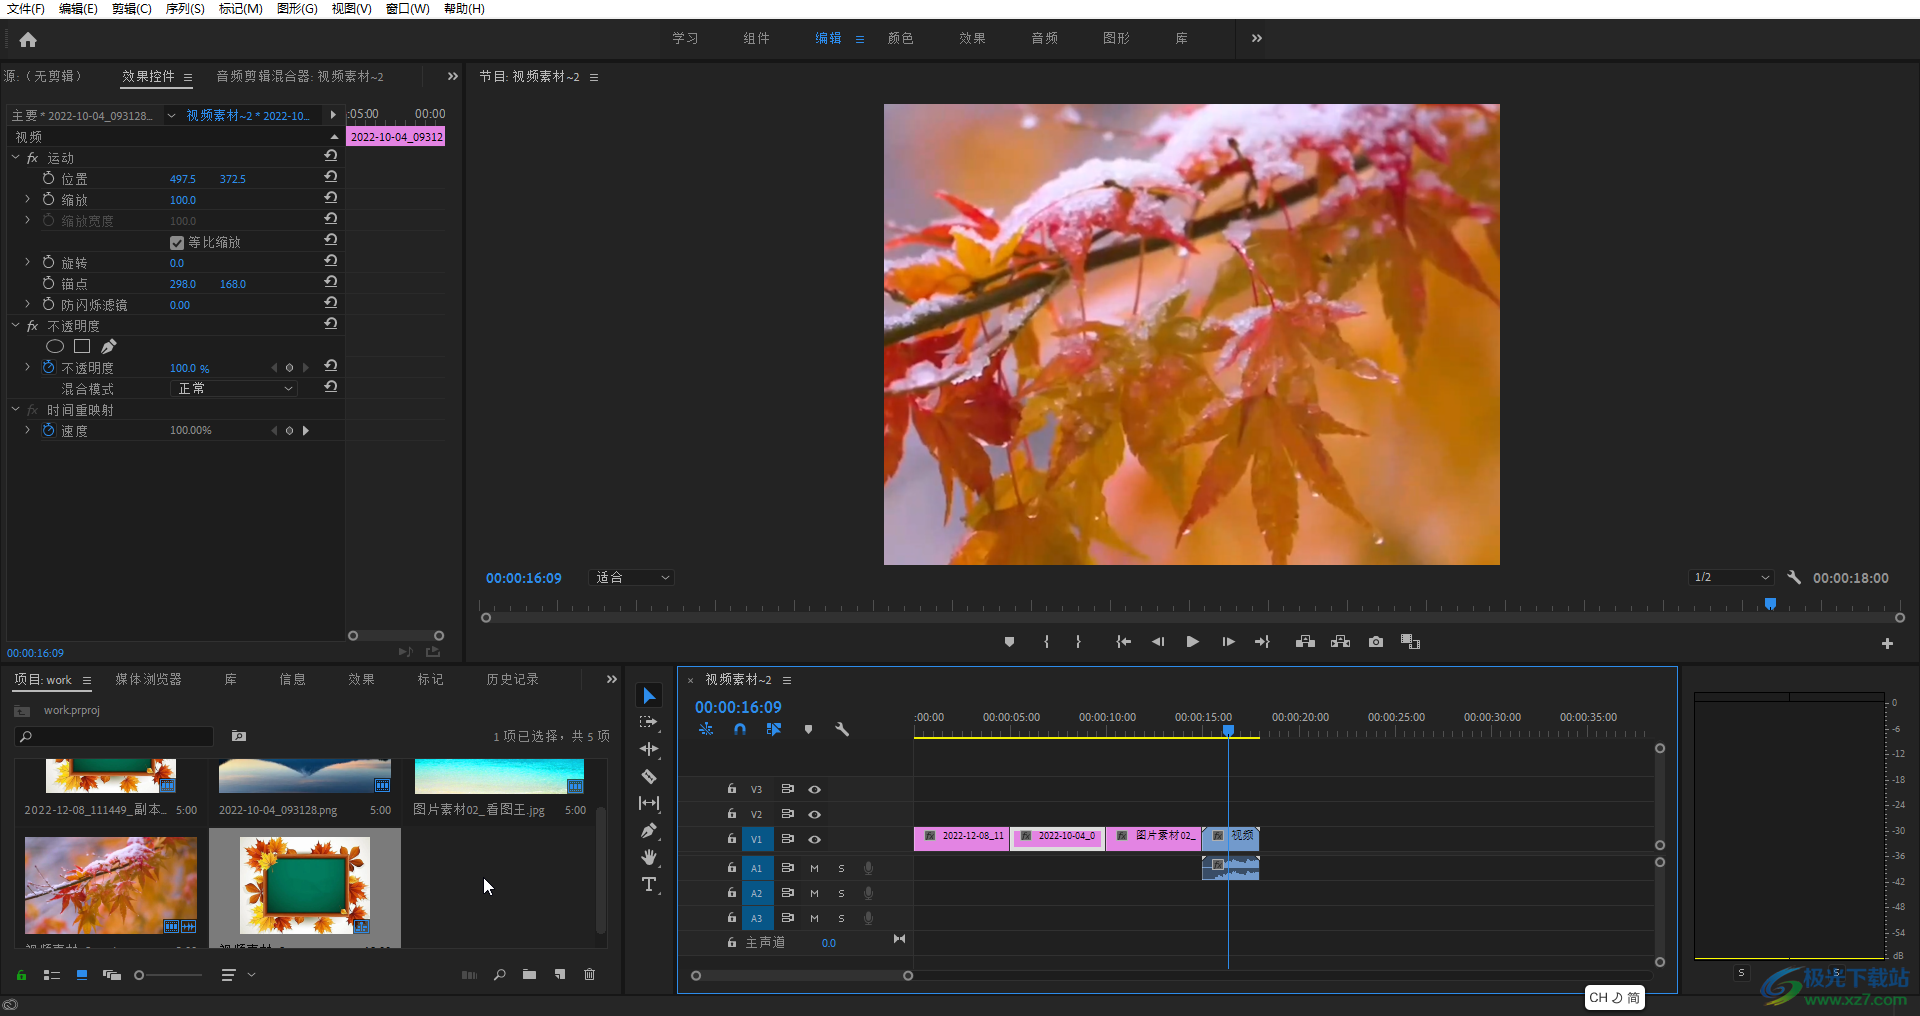This screenshot has height=1016, width=1920.
Task: Open the program monitor button editor plus
Action: coord(1887,644)
